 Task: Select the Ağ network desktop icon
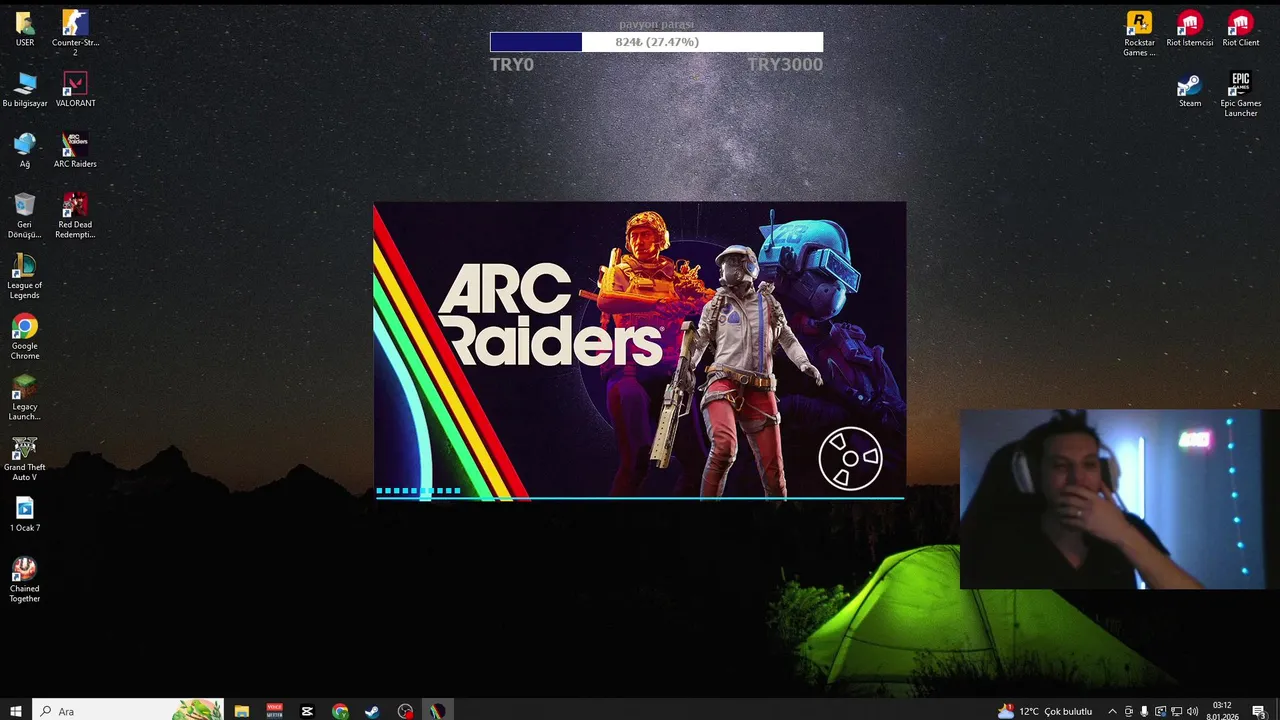[25, 151]
